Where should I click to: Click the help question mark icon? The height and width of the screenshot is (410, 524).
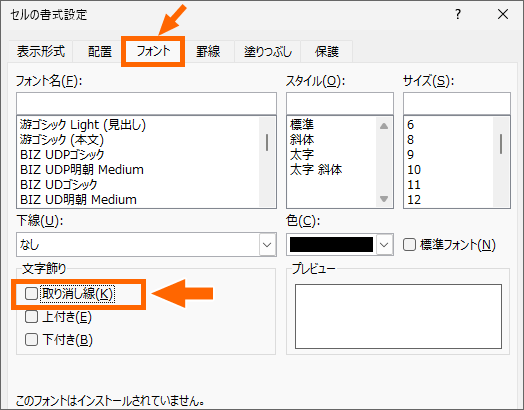458,14
